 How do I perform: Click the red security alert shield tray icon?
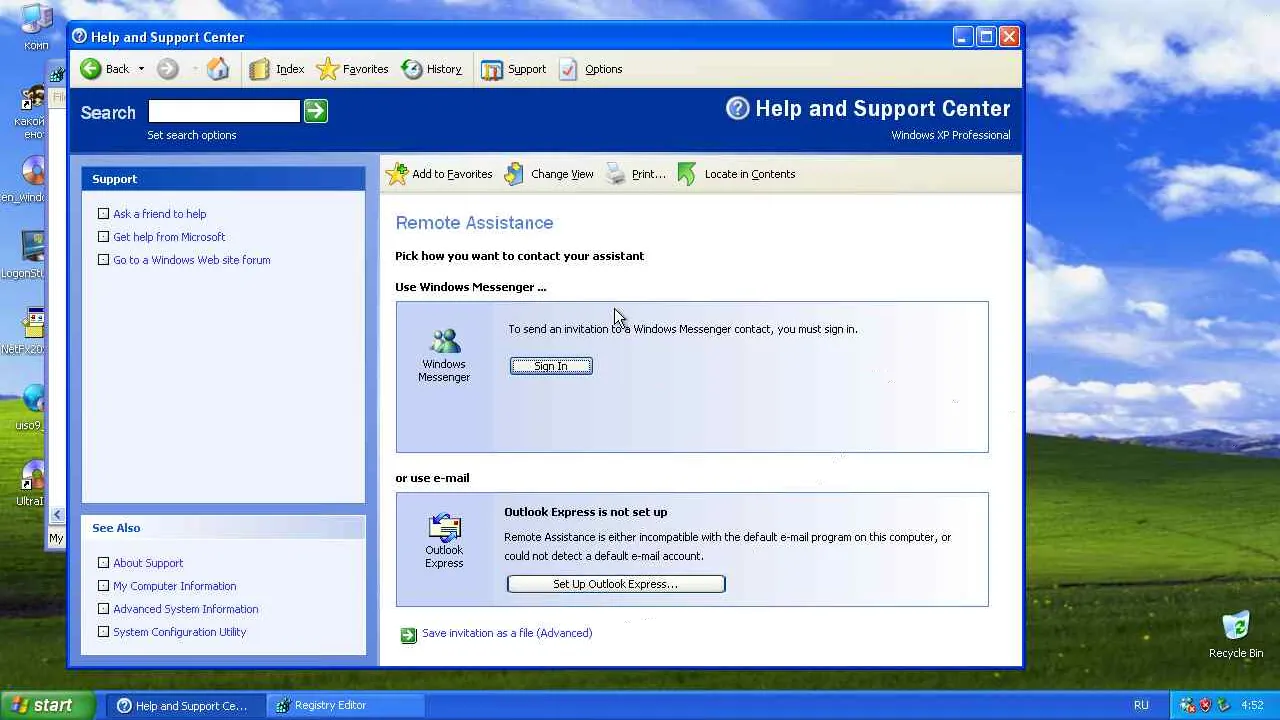click(x=1206, y=705)
